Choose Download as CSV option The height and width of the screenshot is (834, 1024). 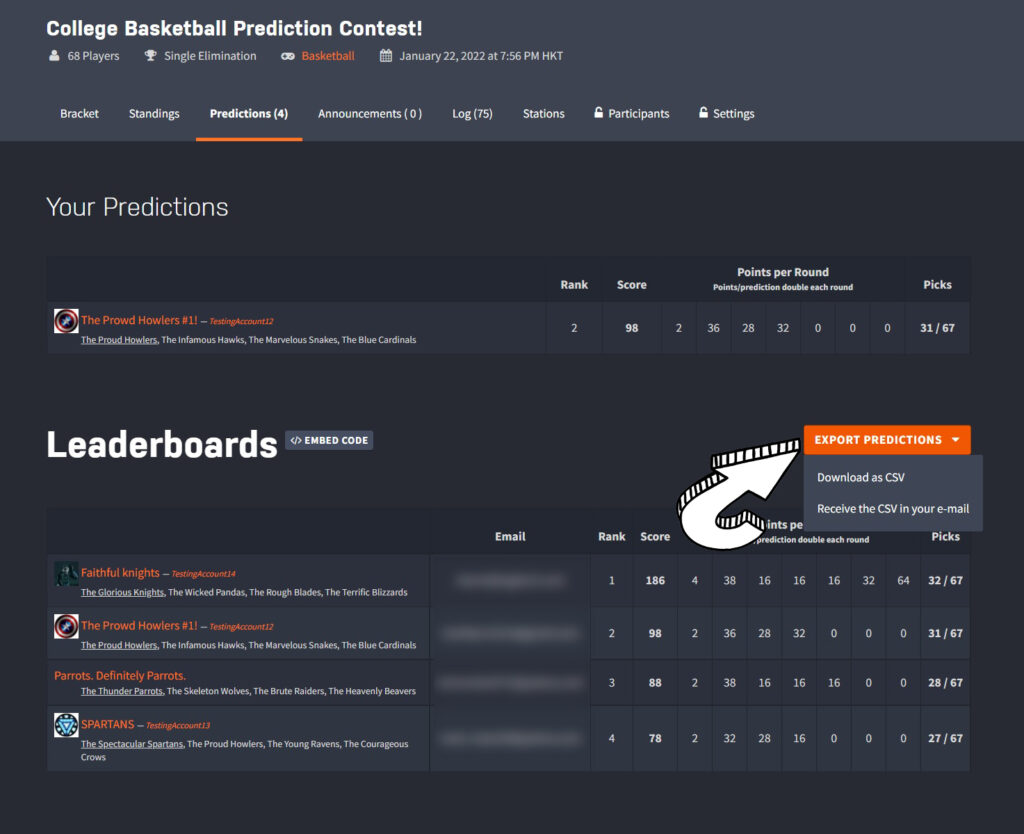(x=861, y=477)
